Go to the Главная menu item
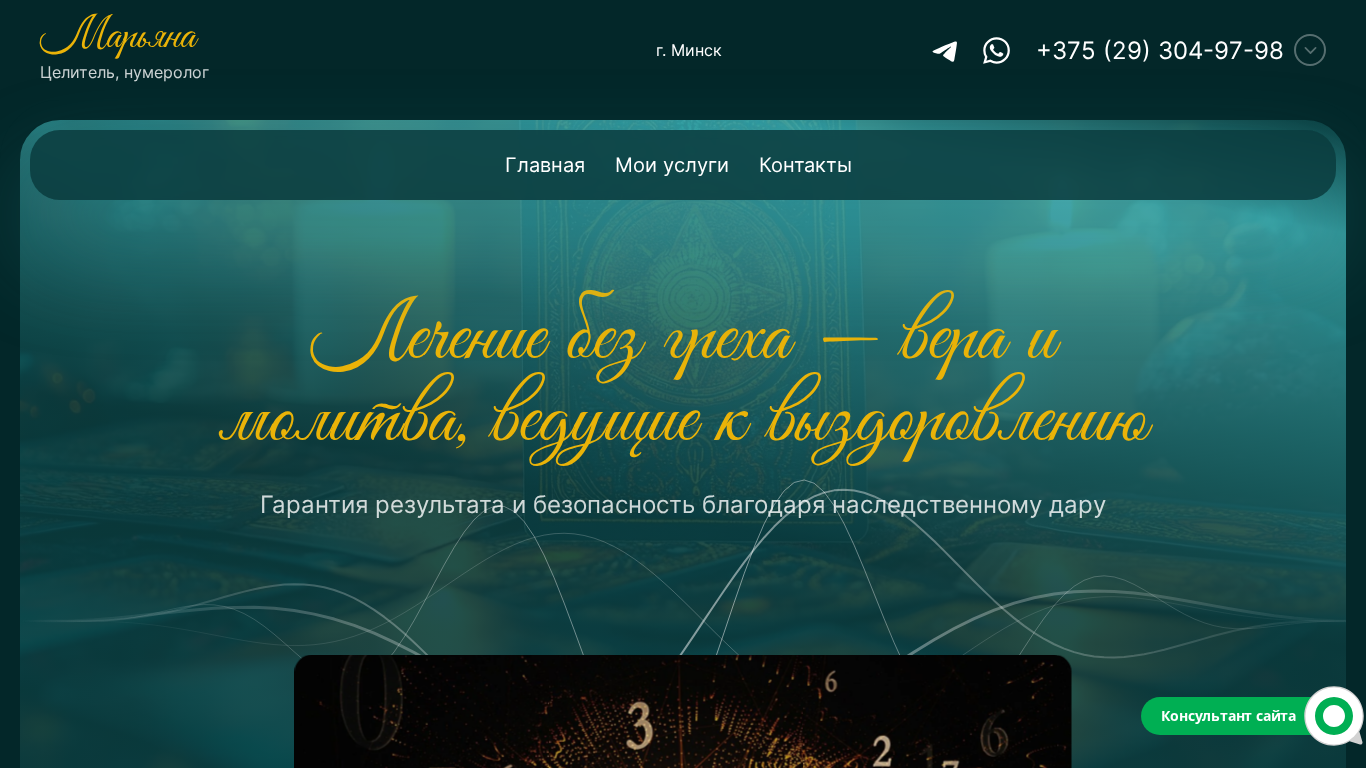The height and width of the screenshot is (768, 1366). click(x=545, y=165)
